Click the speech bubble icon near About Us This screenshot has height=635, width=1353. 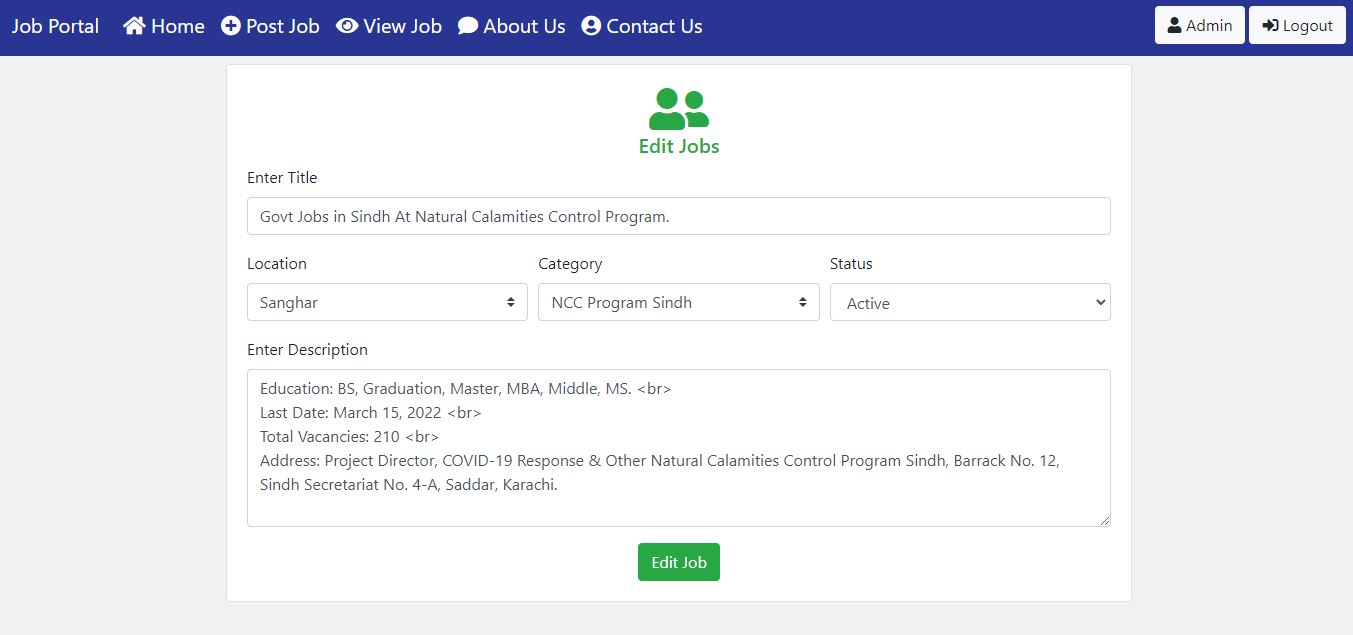click(466, 26)
